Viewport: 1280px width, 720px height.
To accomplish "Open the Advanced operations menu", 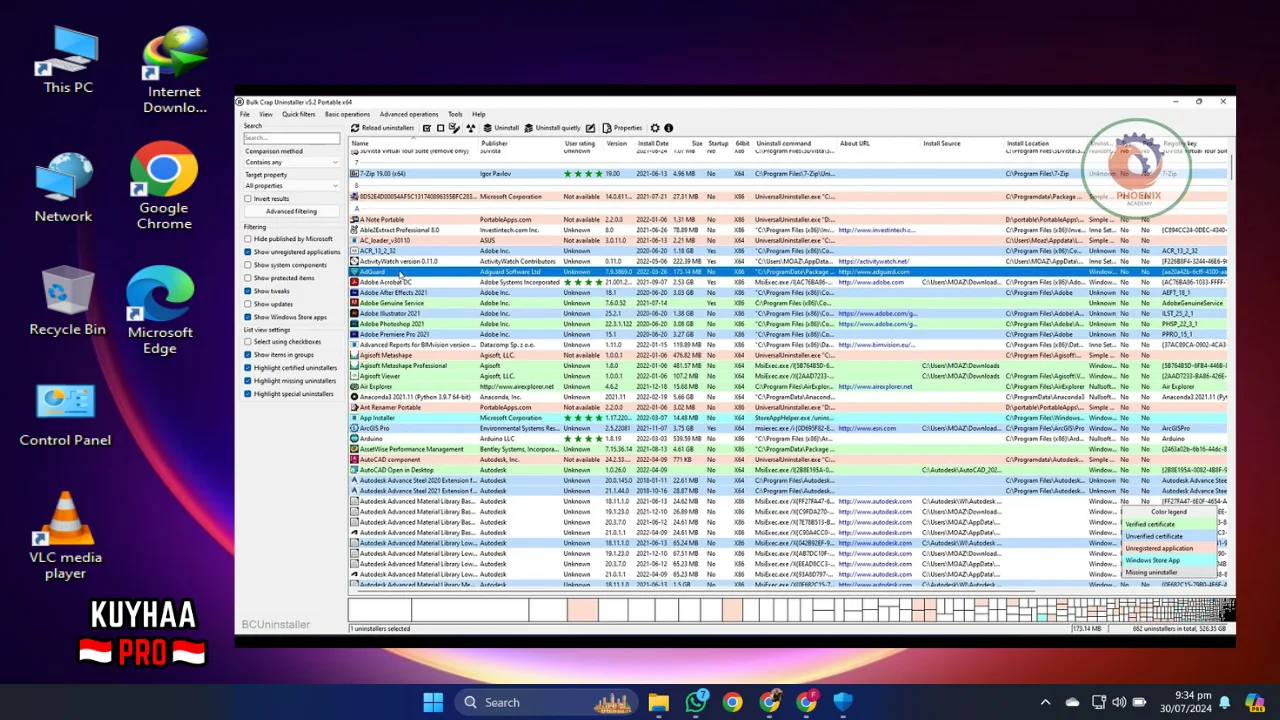I will (x=408, y=114).
